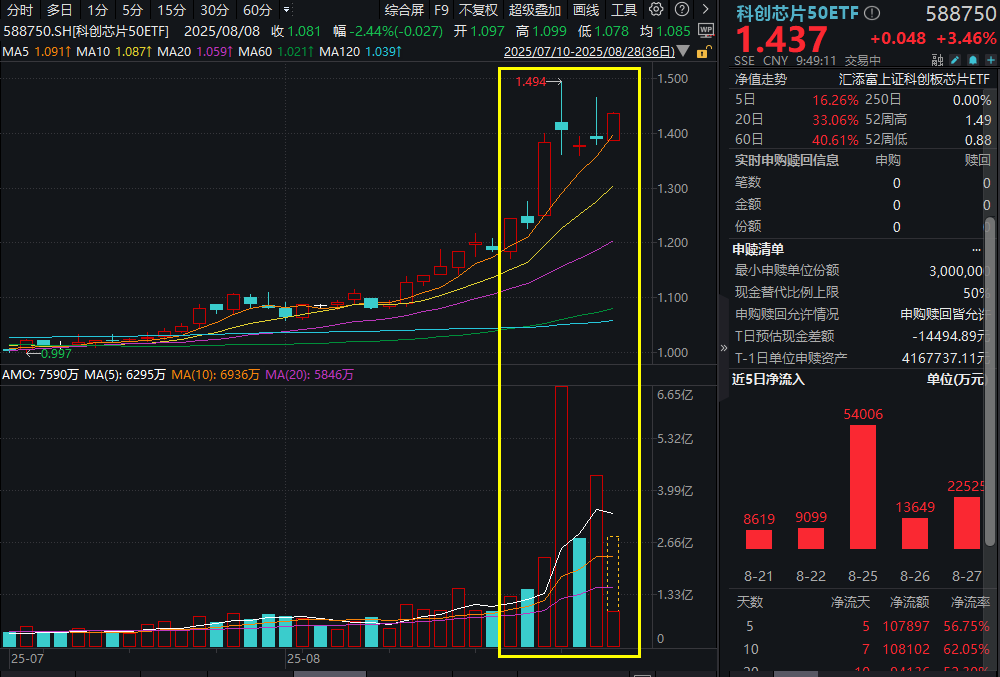Toggle 不复权 price adjustment mode

click(x=477, y=10)
